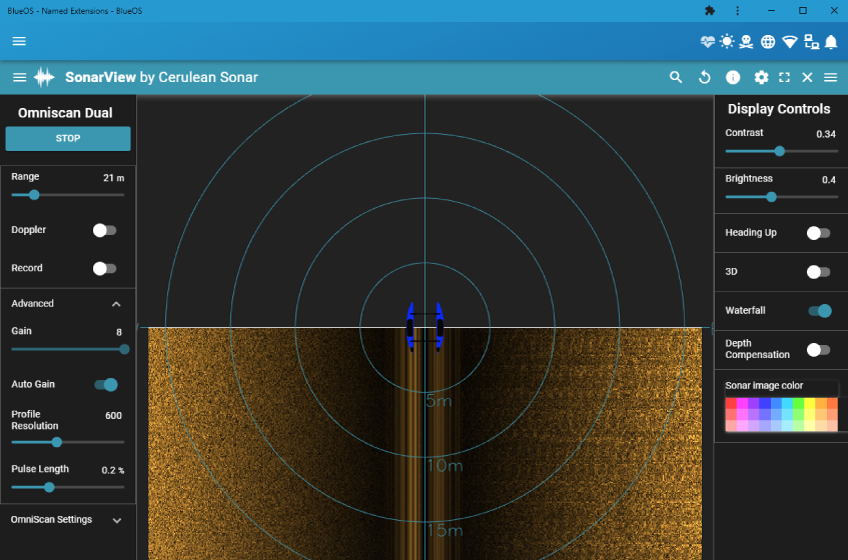848x560 pixels.
Task: Toggle Heading Up switch
Action: (818, 233)
